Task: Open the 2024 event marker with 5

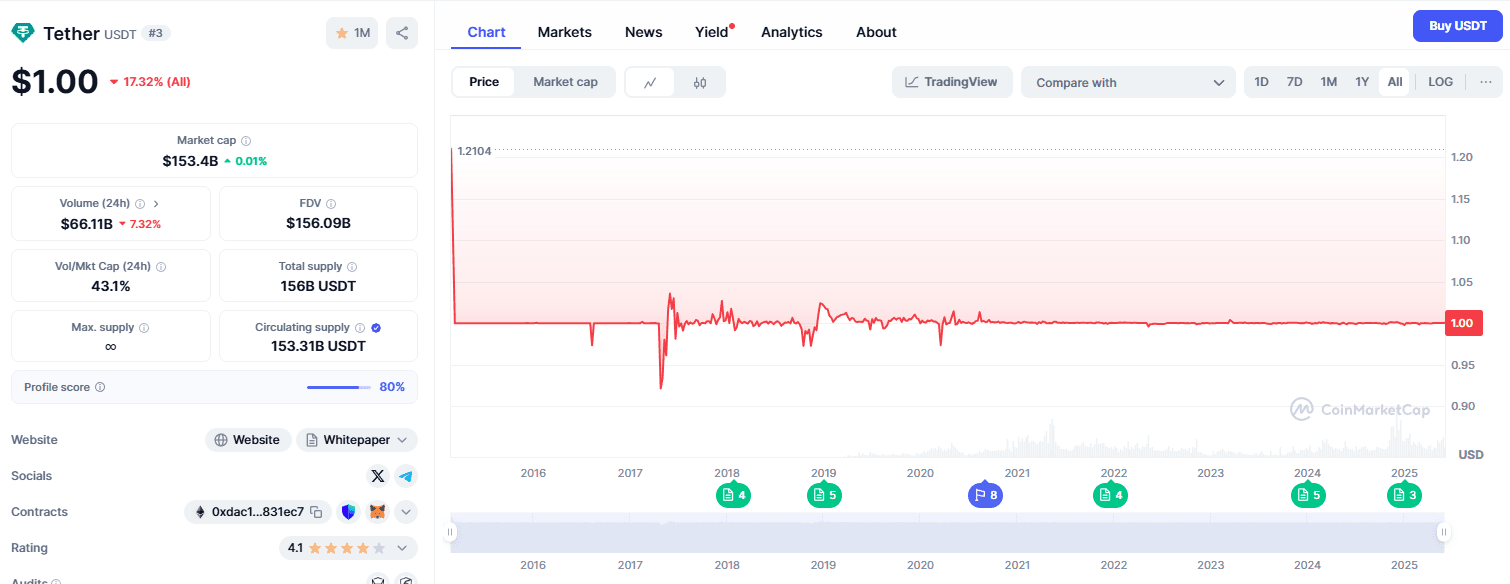Action: pyautogui.click(x=1308, y=494)
